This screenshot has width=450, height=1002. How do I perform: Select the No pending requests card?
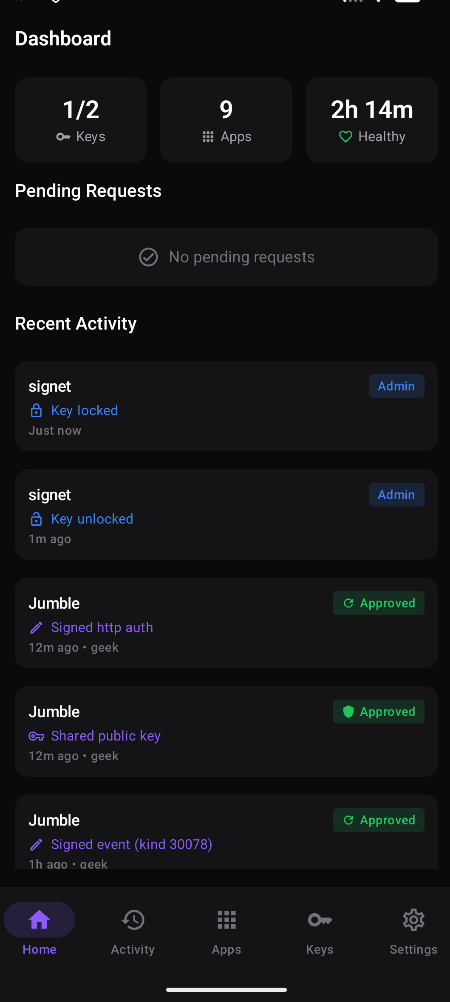tap(226, 257)
